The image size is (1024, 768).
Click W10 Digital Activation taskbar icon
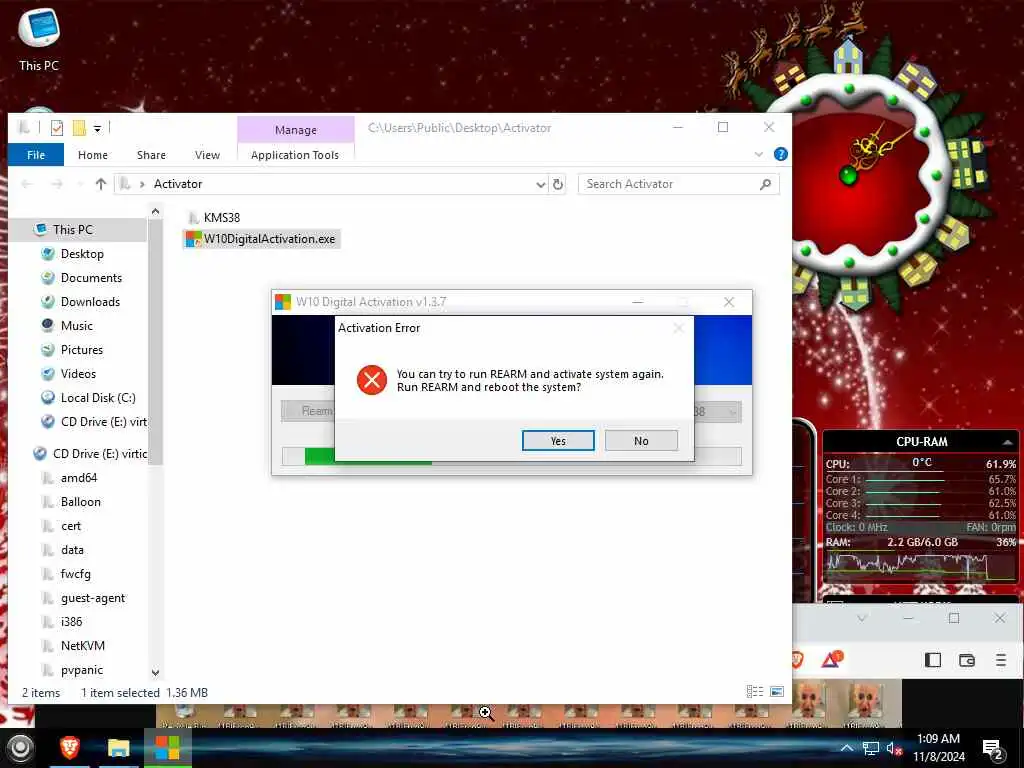tap(167, 748)
